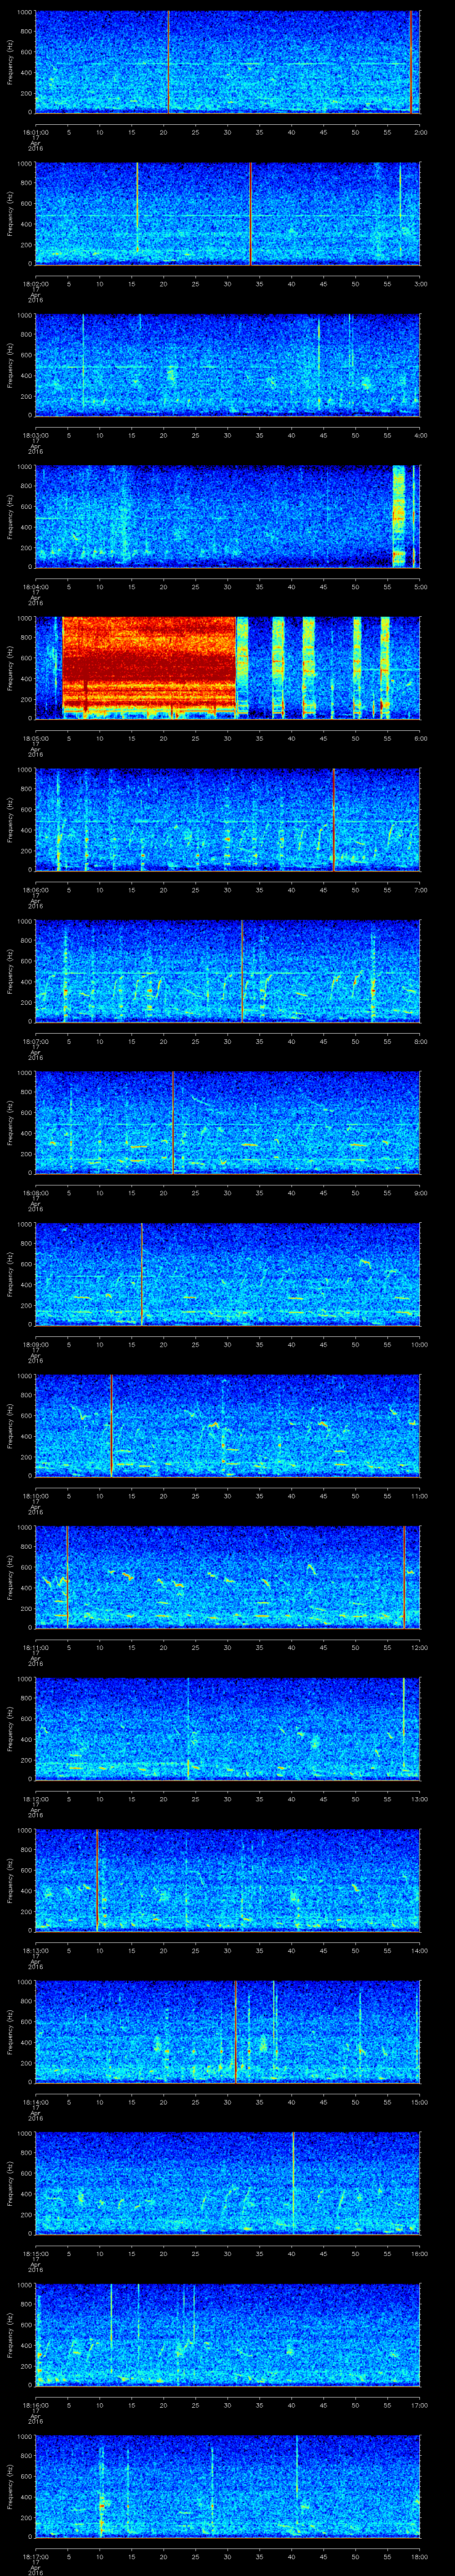Click the red broadband noise block in 18:05 spectrogram
455x2576 pixels.
click(x=149, y=664)
